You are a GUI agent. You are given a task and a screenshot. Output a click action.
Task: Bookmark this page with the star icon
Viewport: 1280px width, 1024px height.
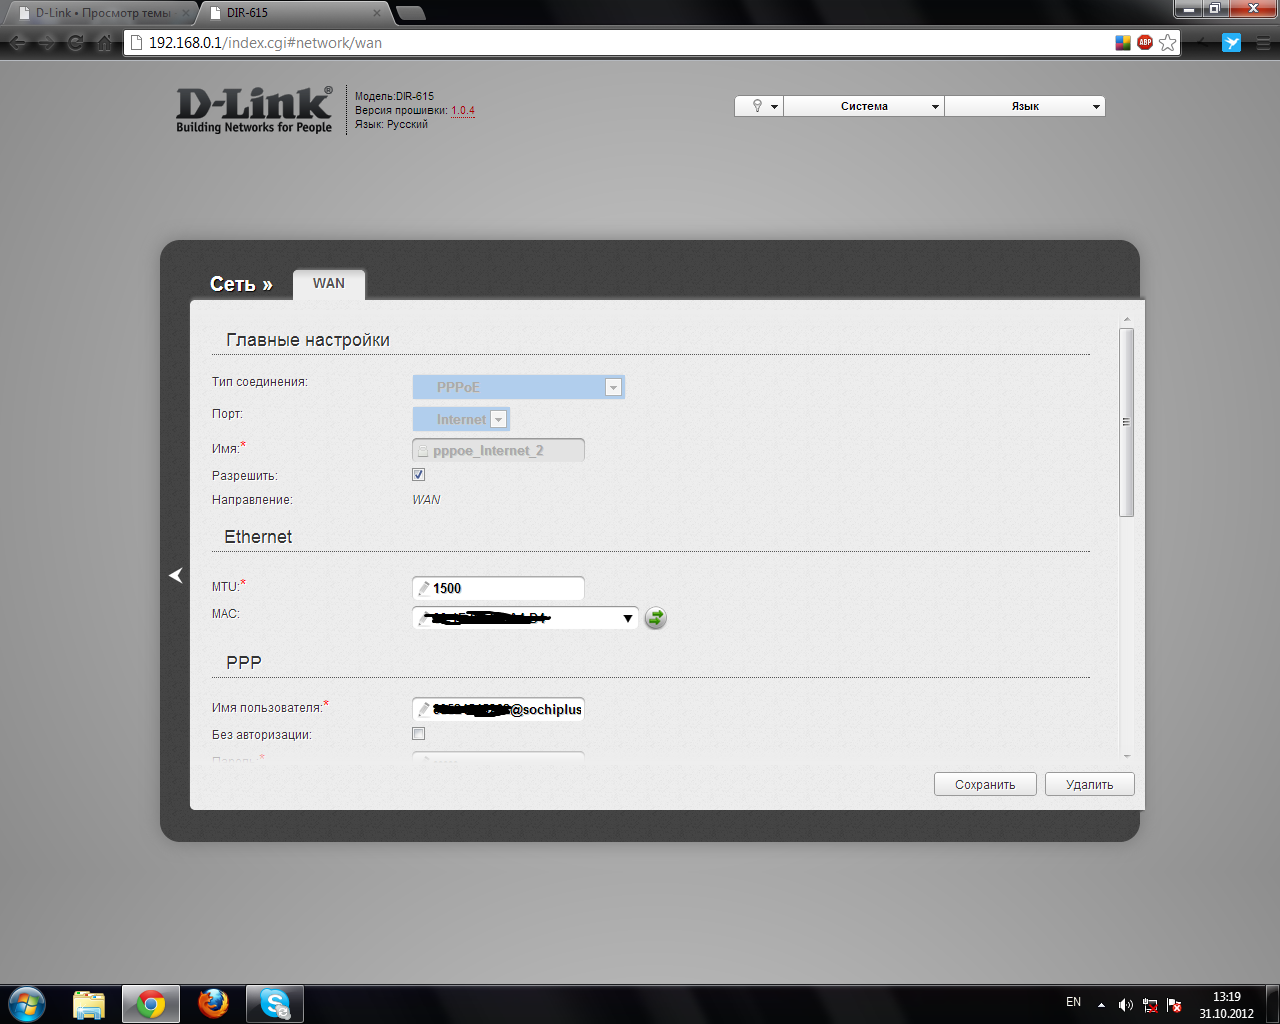point(1167,43)
